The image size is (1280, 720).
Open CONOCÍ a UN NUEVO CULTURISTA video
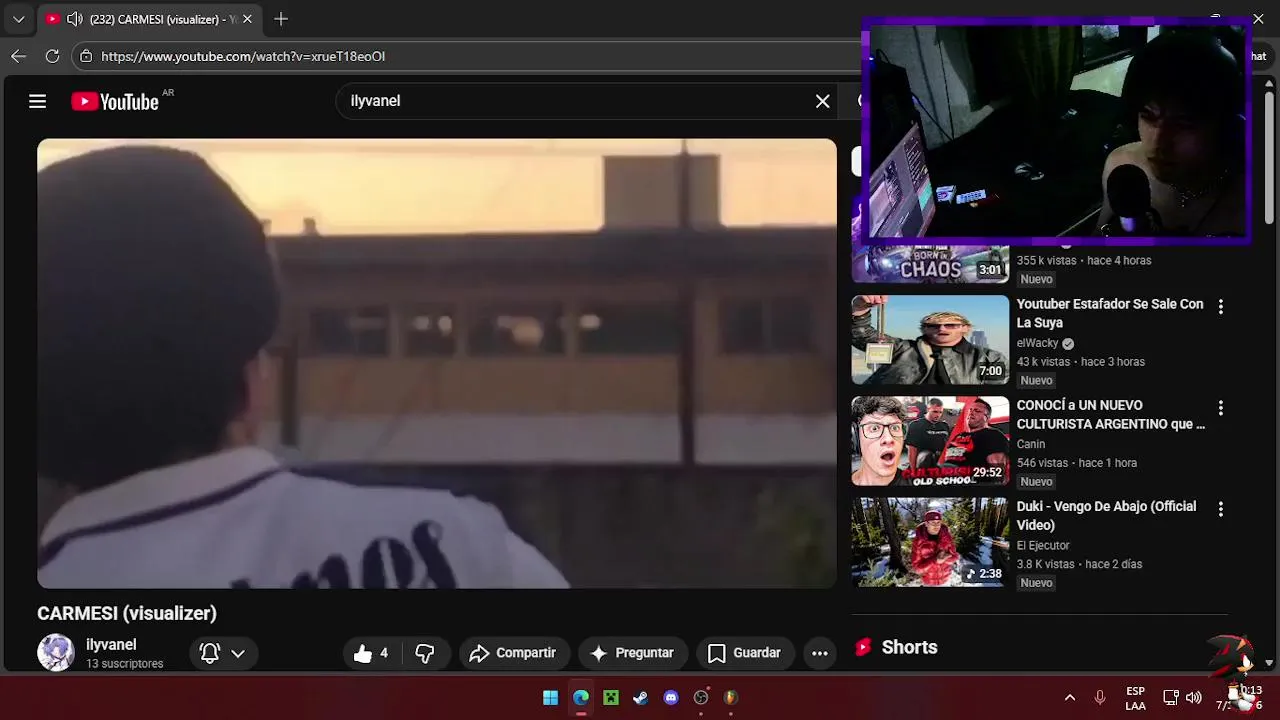(x=1110, y=414)
